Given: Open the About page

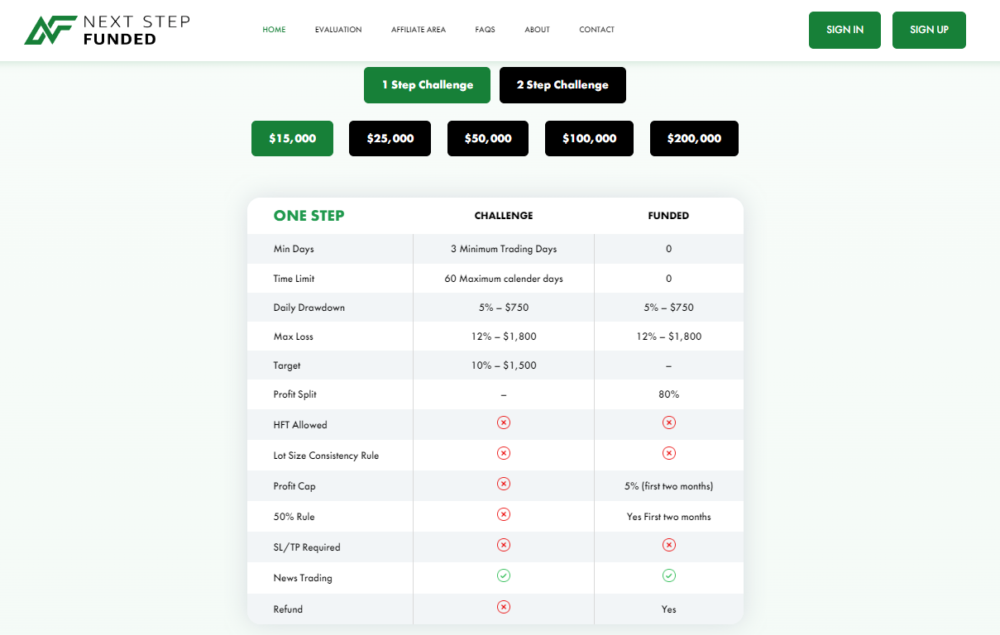Looking at the screenshot, I should coord(537,29).
